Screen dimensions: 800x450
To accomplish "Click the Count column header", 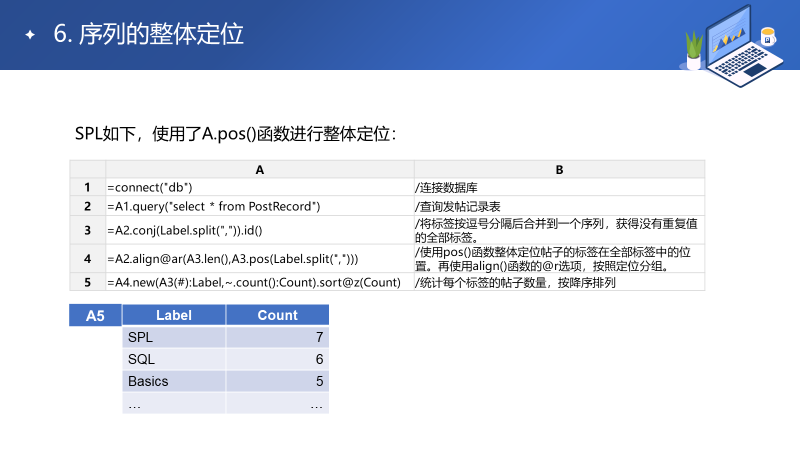I will tap(278, 315).
